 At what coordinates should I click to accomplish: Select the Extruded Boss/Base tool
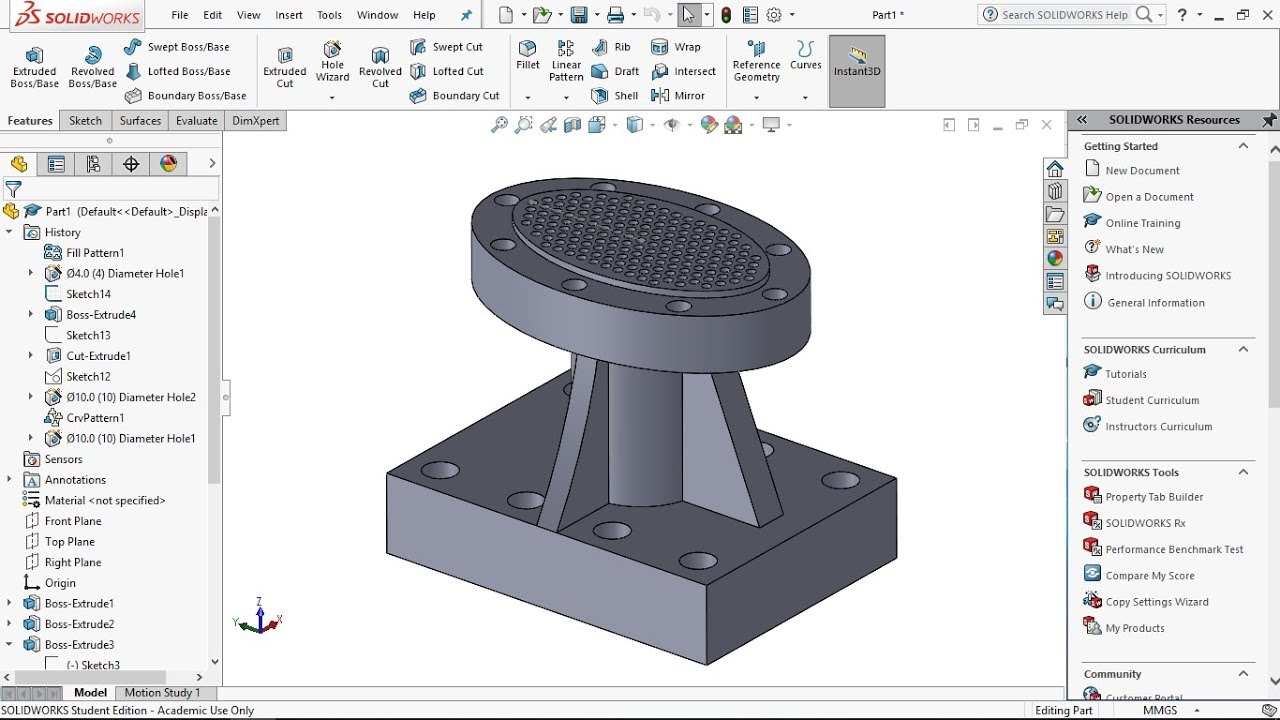point(35,68)
